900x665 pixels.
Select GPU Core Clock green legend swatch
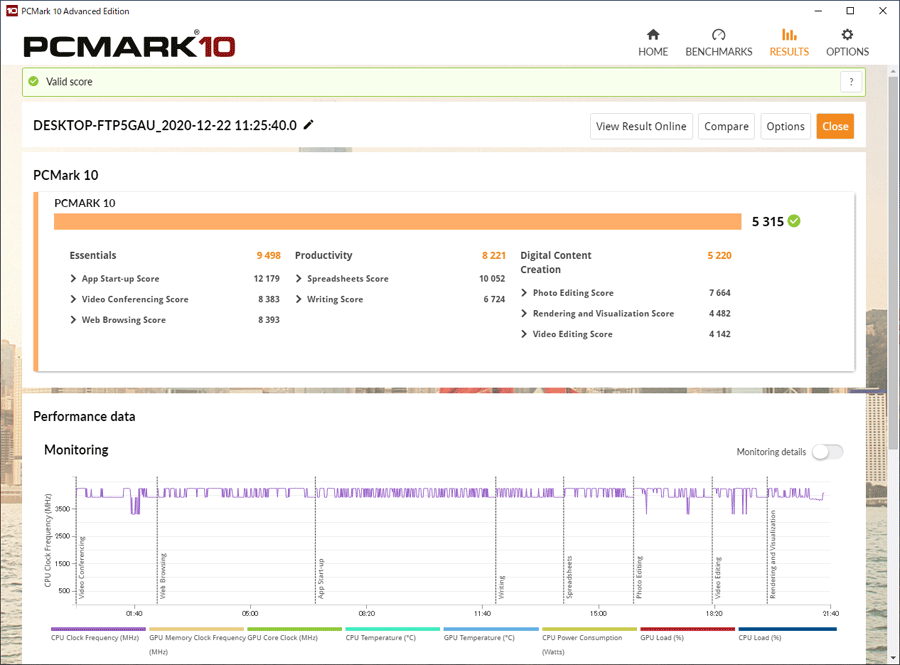pos(294,629)
